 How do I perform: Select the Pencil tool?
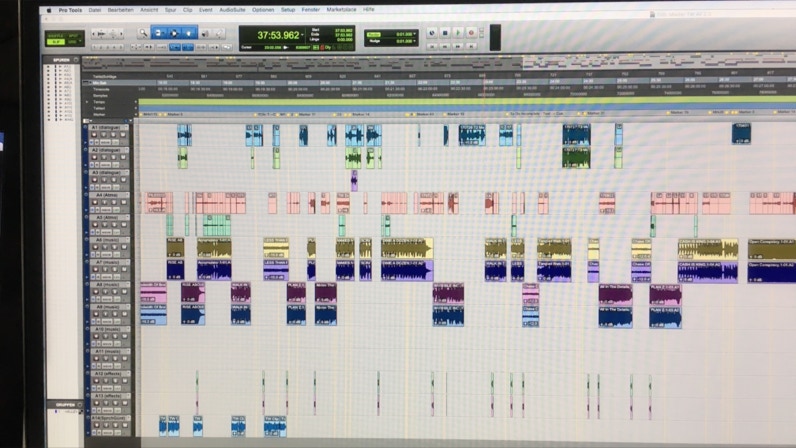pyautogui.click(x=219, y=33)
